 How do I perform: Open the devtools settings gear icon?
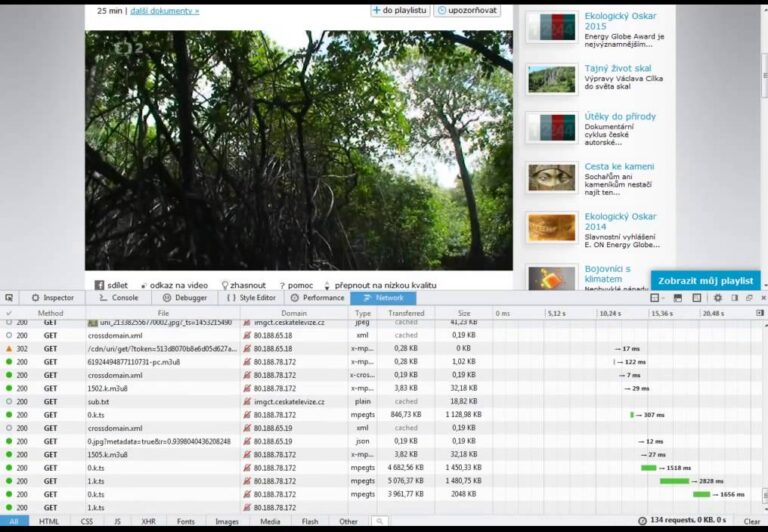(718, 298)
